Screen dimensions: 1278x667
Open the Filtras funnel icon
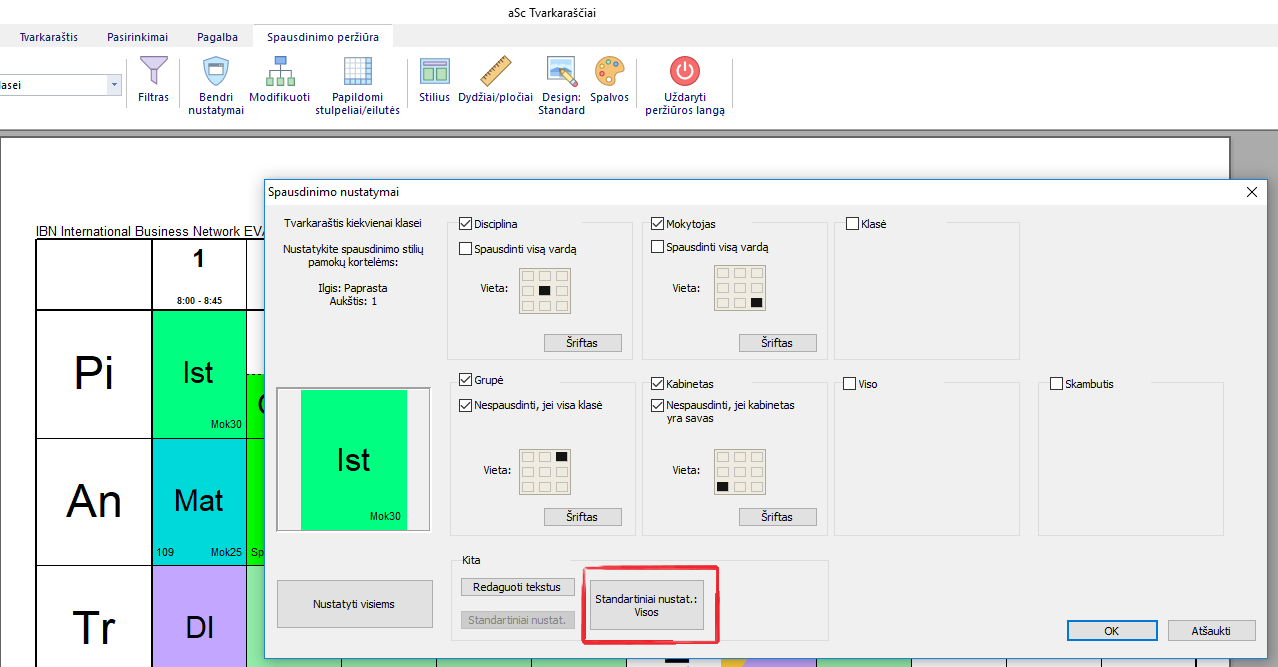click(153, 72)
